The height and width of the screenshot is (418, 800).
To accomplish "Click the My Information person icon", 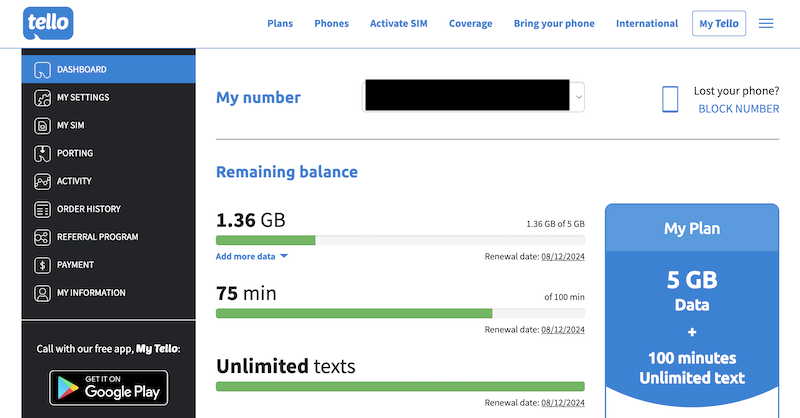I will (x=42, y=294).
